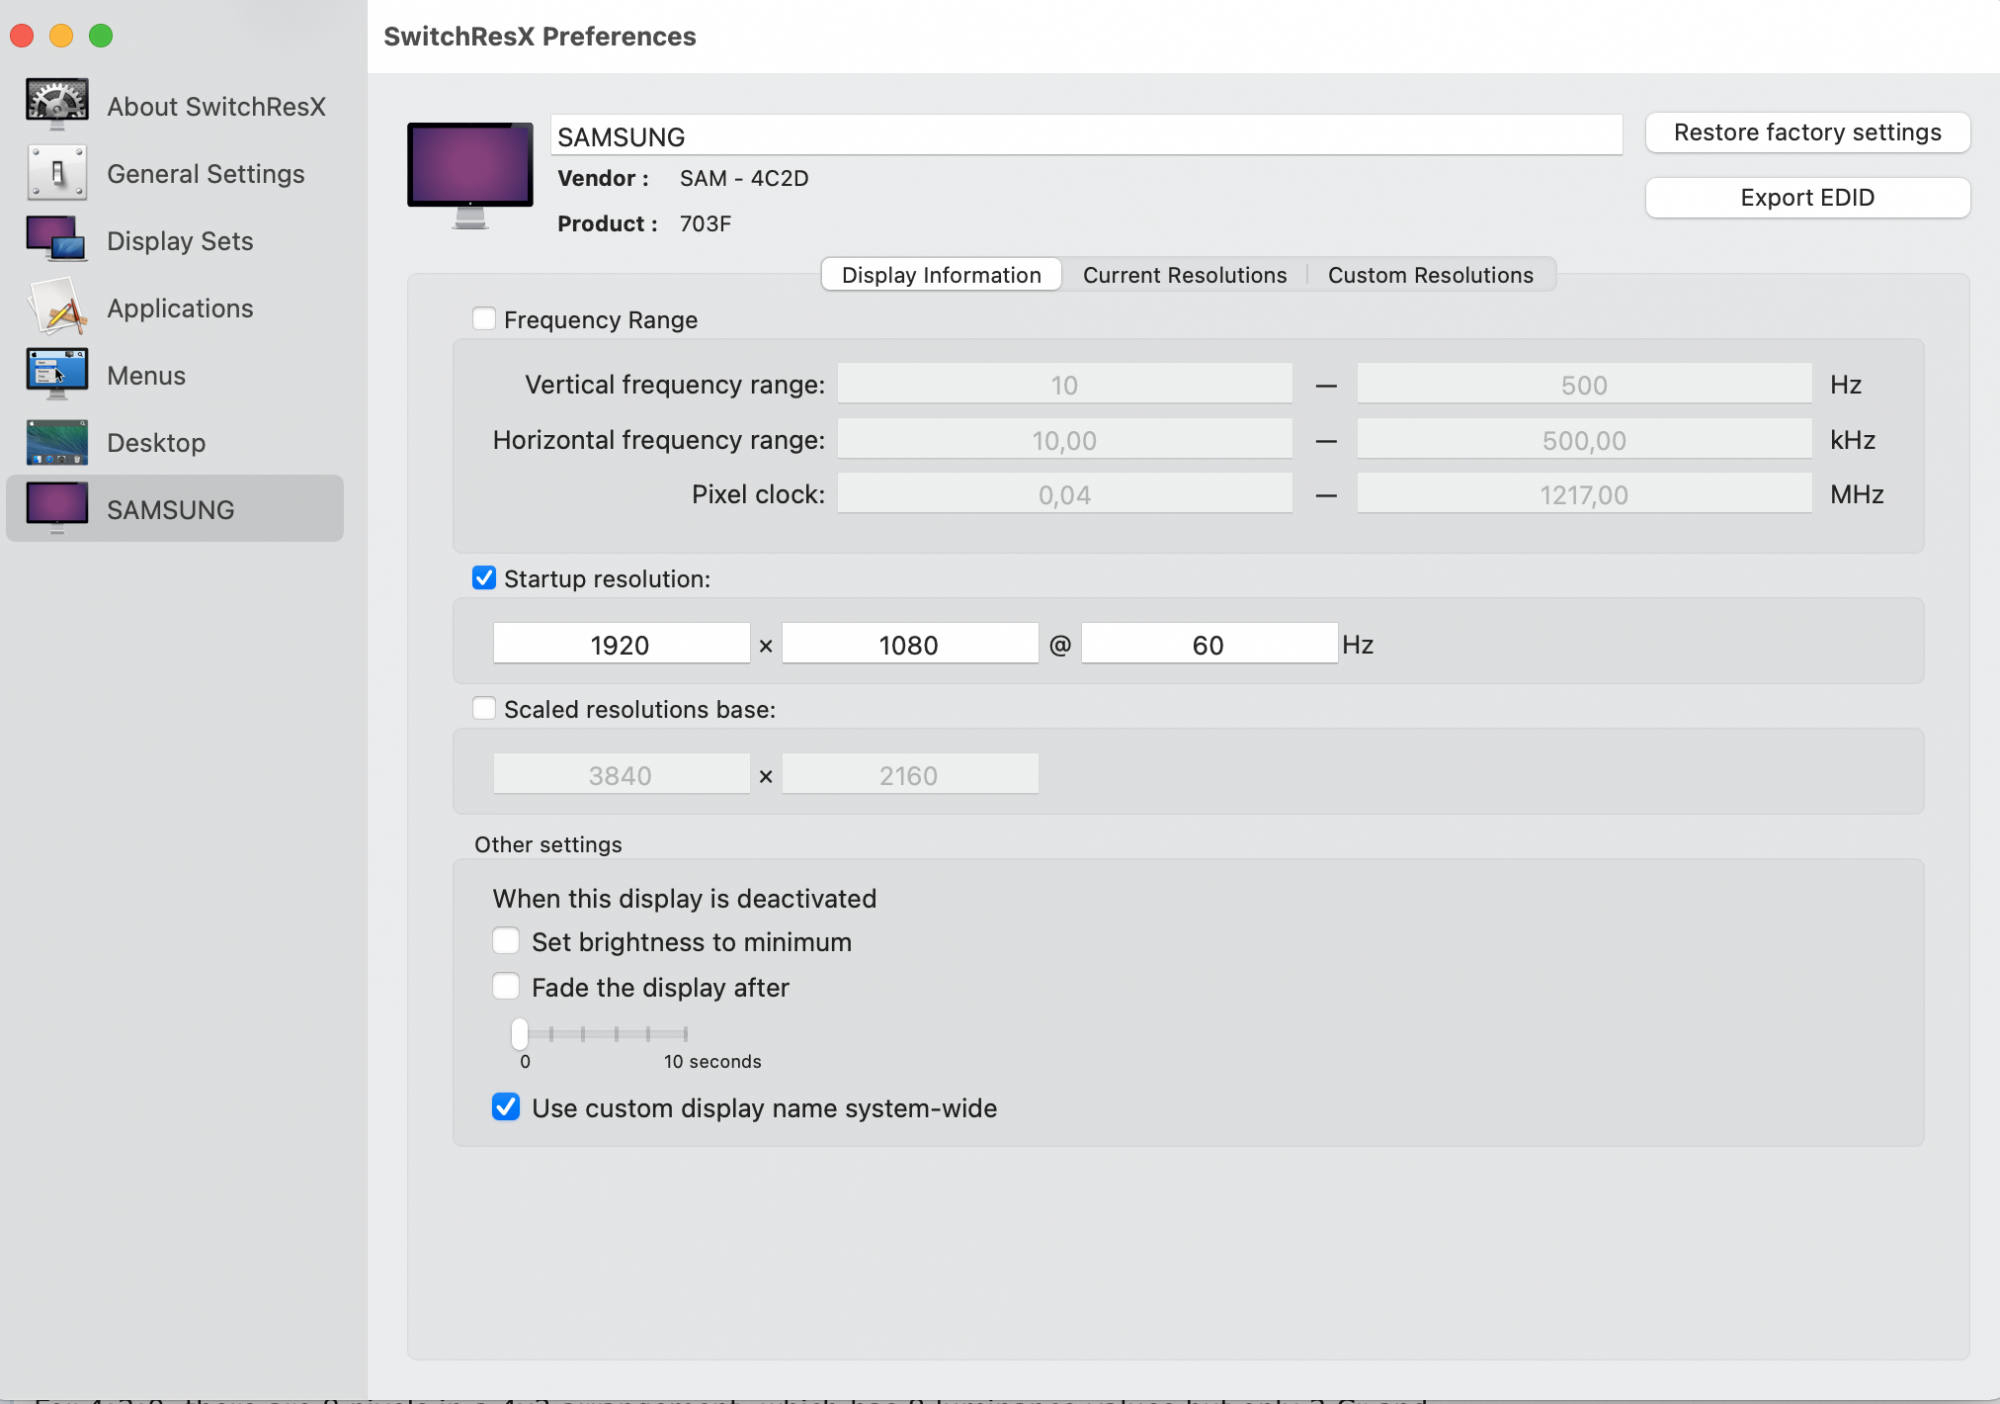
Task: Open the Custom Resolutions tab
Action: (1430, 275)
